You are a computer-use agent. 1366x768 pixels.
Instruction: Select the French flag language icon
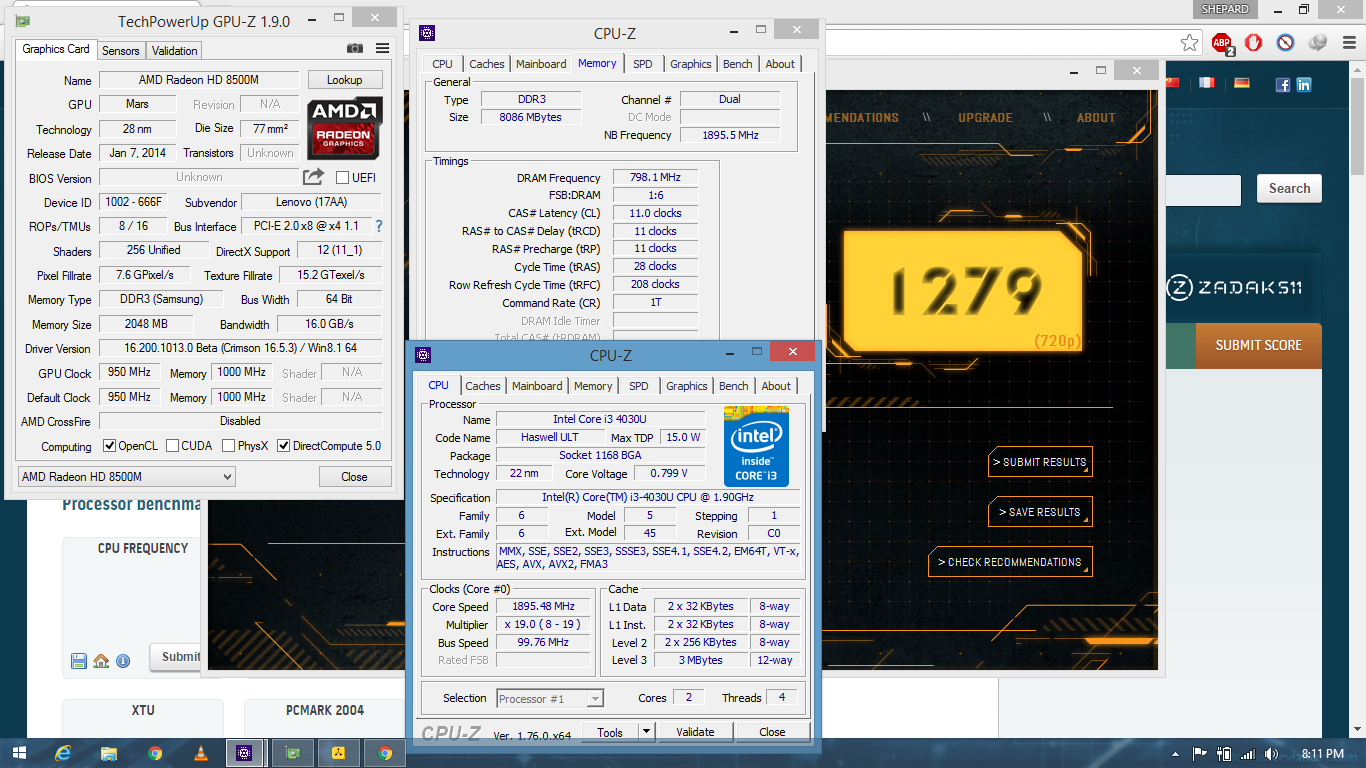(x=1207, y=83)
